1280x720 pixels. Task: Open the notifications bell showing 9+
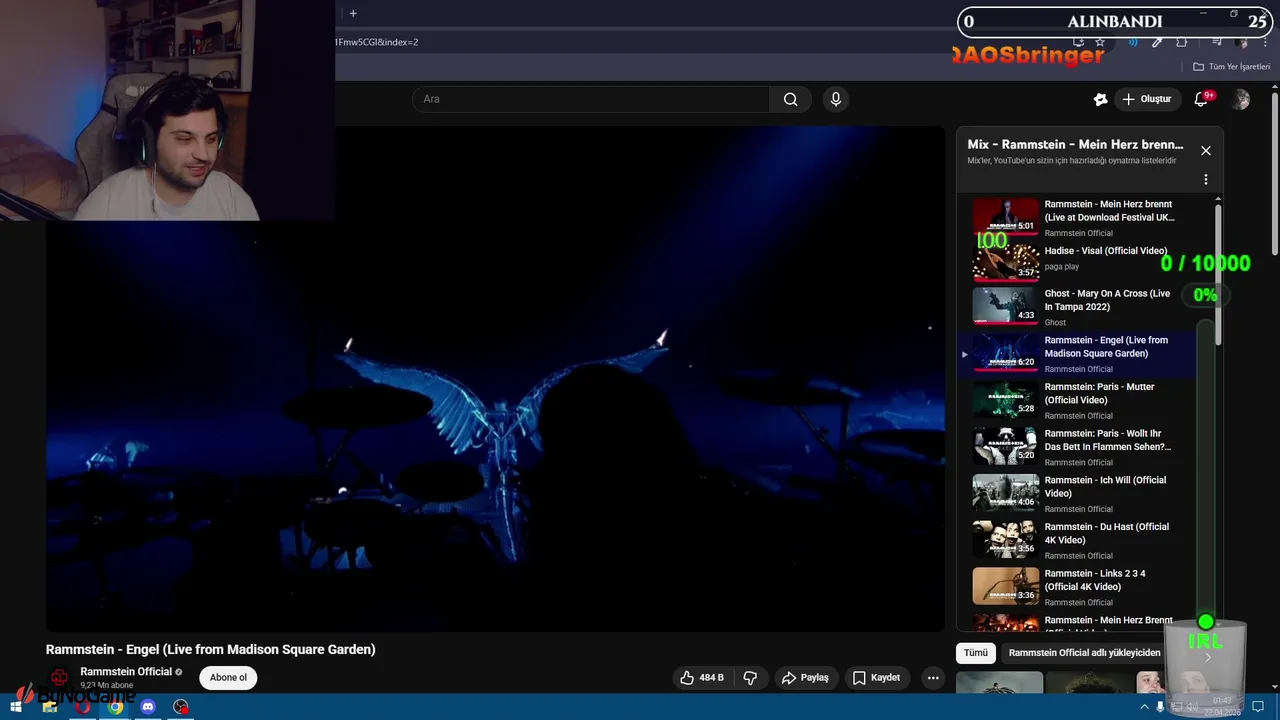[x=1202, y=99]
